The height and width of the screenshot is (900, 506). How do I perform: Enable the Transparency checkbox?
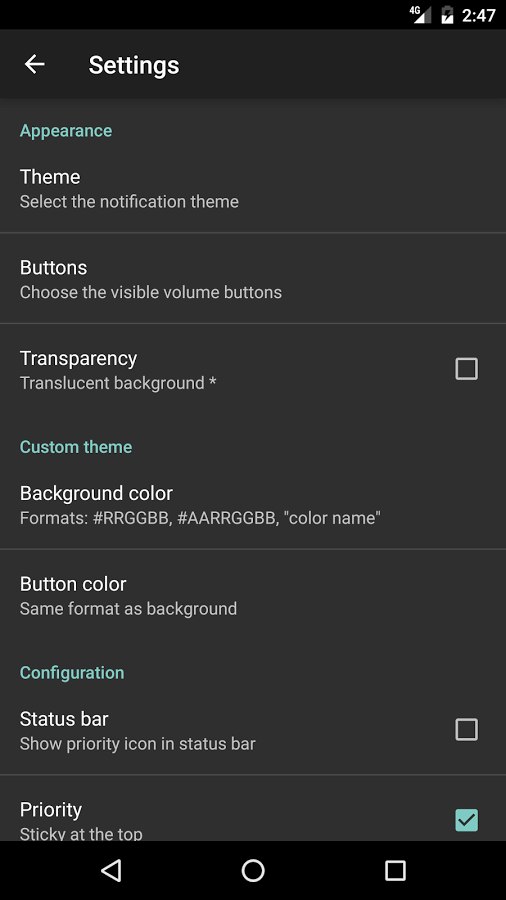(x=466, y=369)
